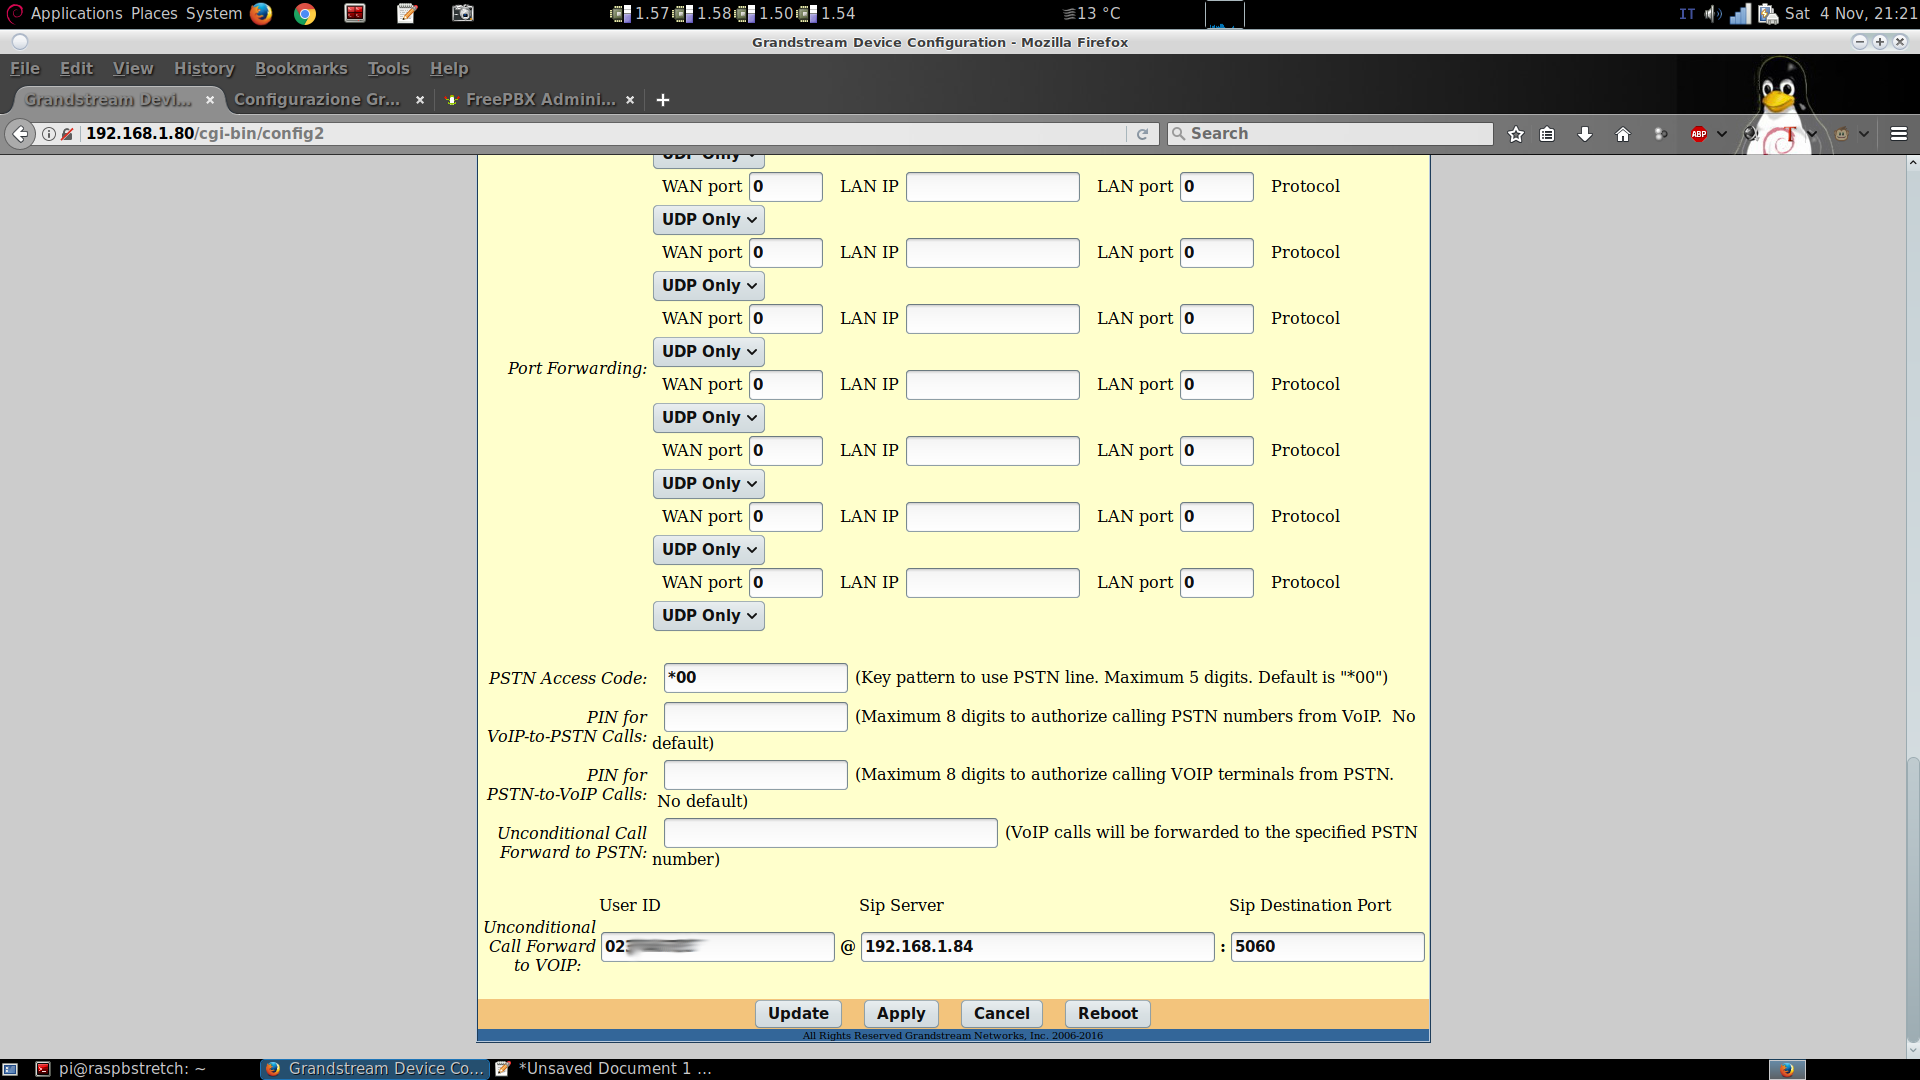The image size is (1920, 1080).
Task: Click the page vertical scrollbar
Action: pyautogui.click(x=1912, y=900)
